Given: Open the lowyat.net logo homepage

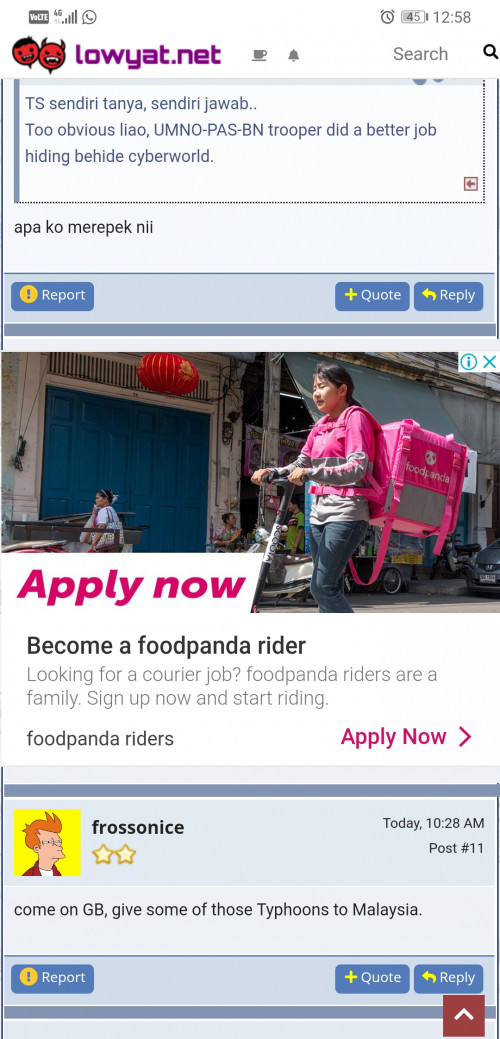Looking at the screenshot, I should point(117,54).
